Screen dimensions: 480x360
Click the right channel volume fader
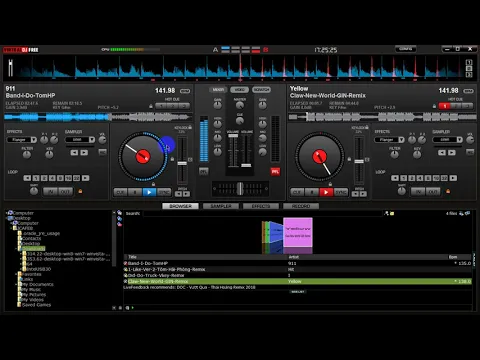point(246,165)
